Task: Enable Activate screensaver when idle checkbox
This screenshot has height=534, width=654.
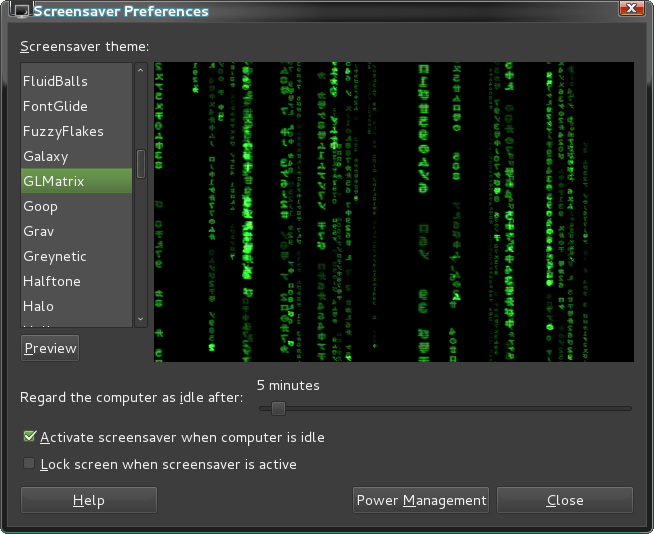Action: coord(30,437)
